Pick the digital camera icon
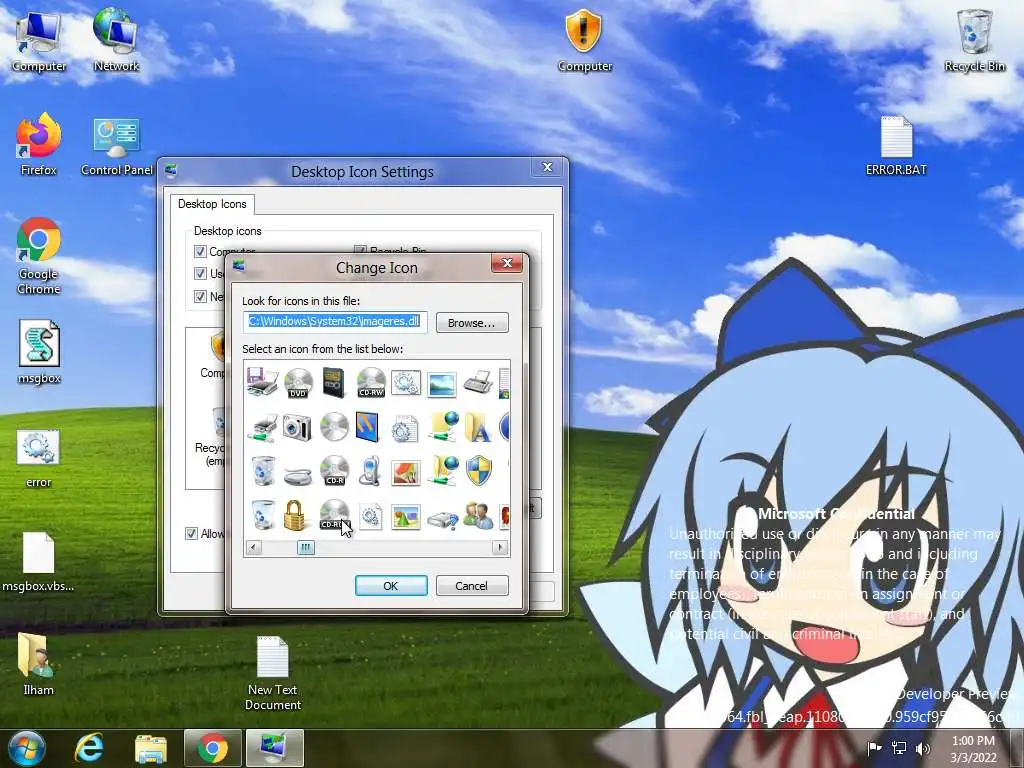 pyautogui.click(x=298, y=428)
